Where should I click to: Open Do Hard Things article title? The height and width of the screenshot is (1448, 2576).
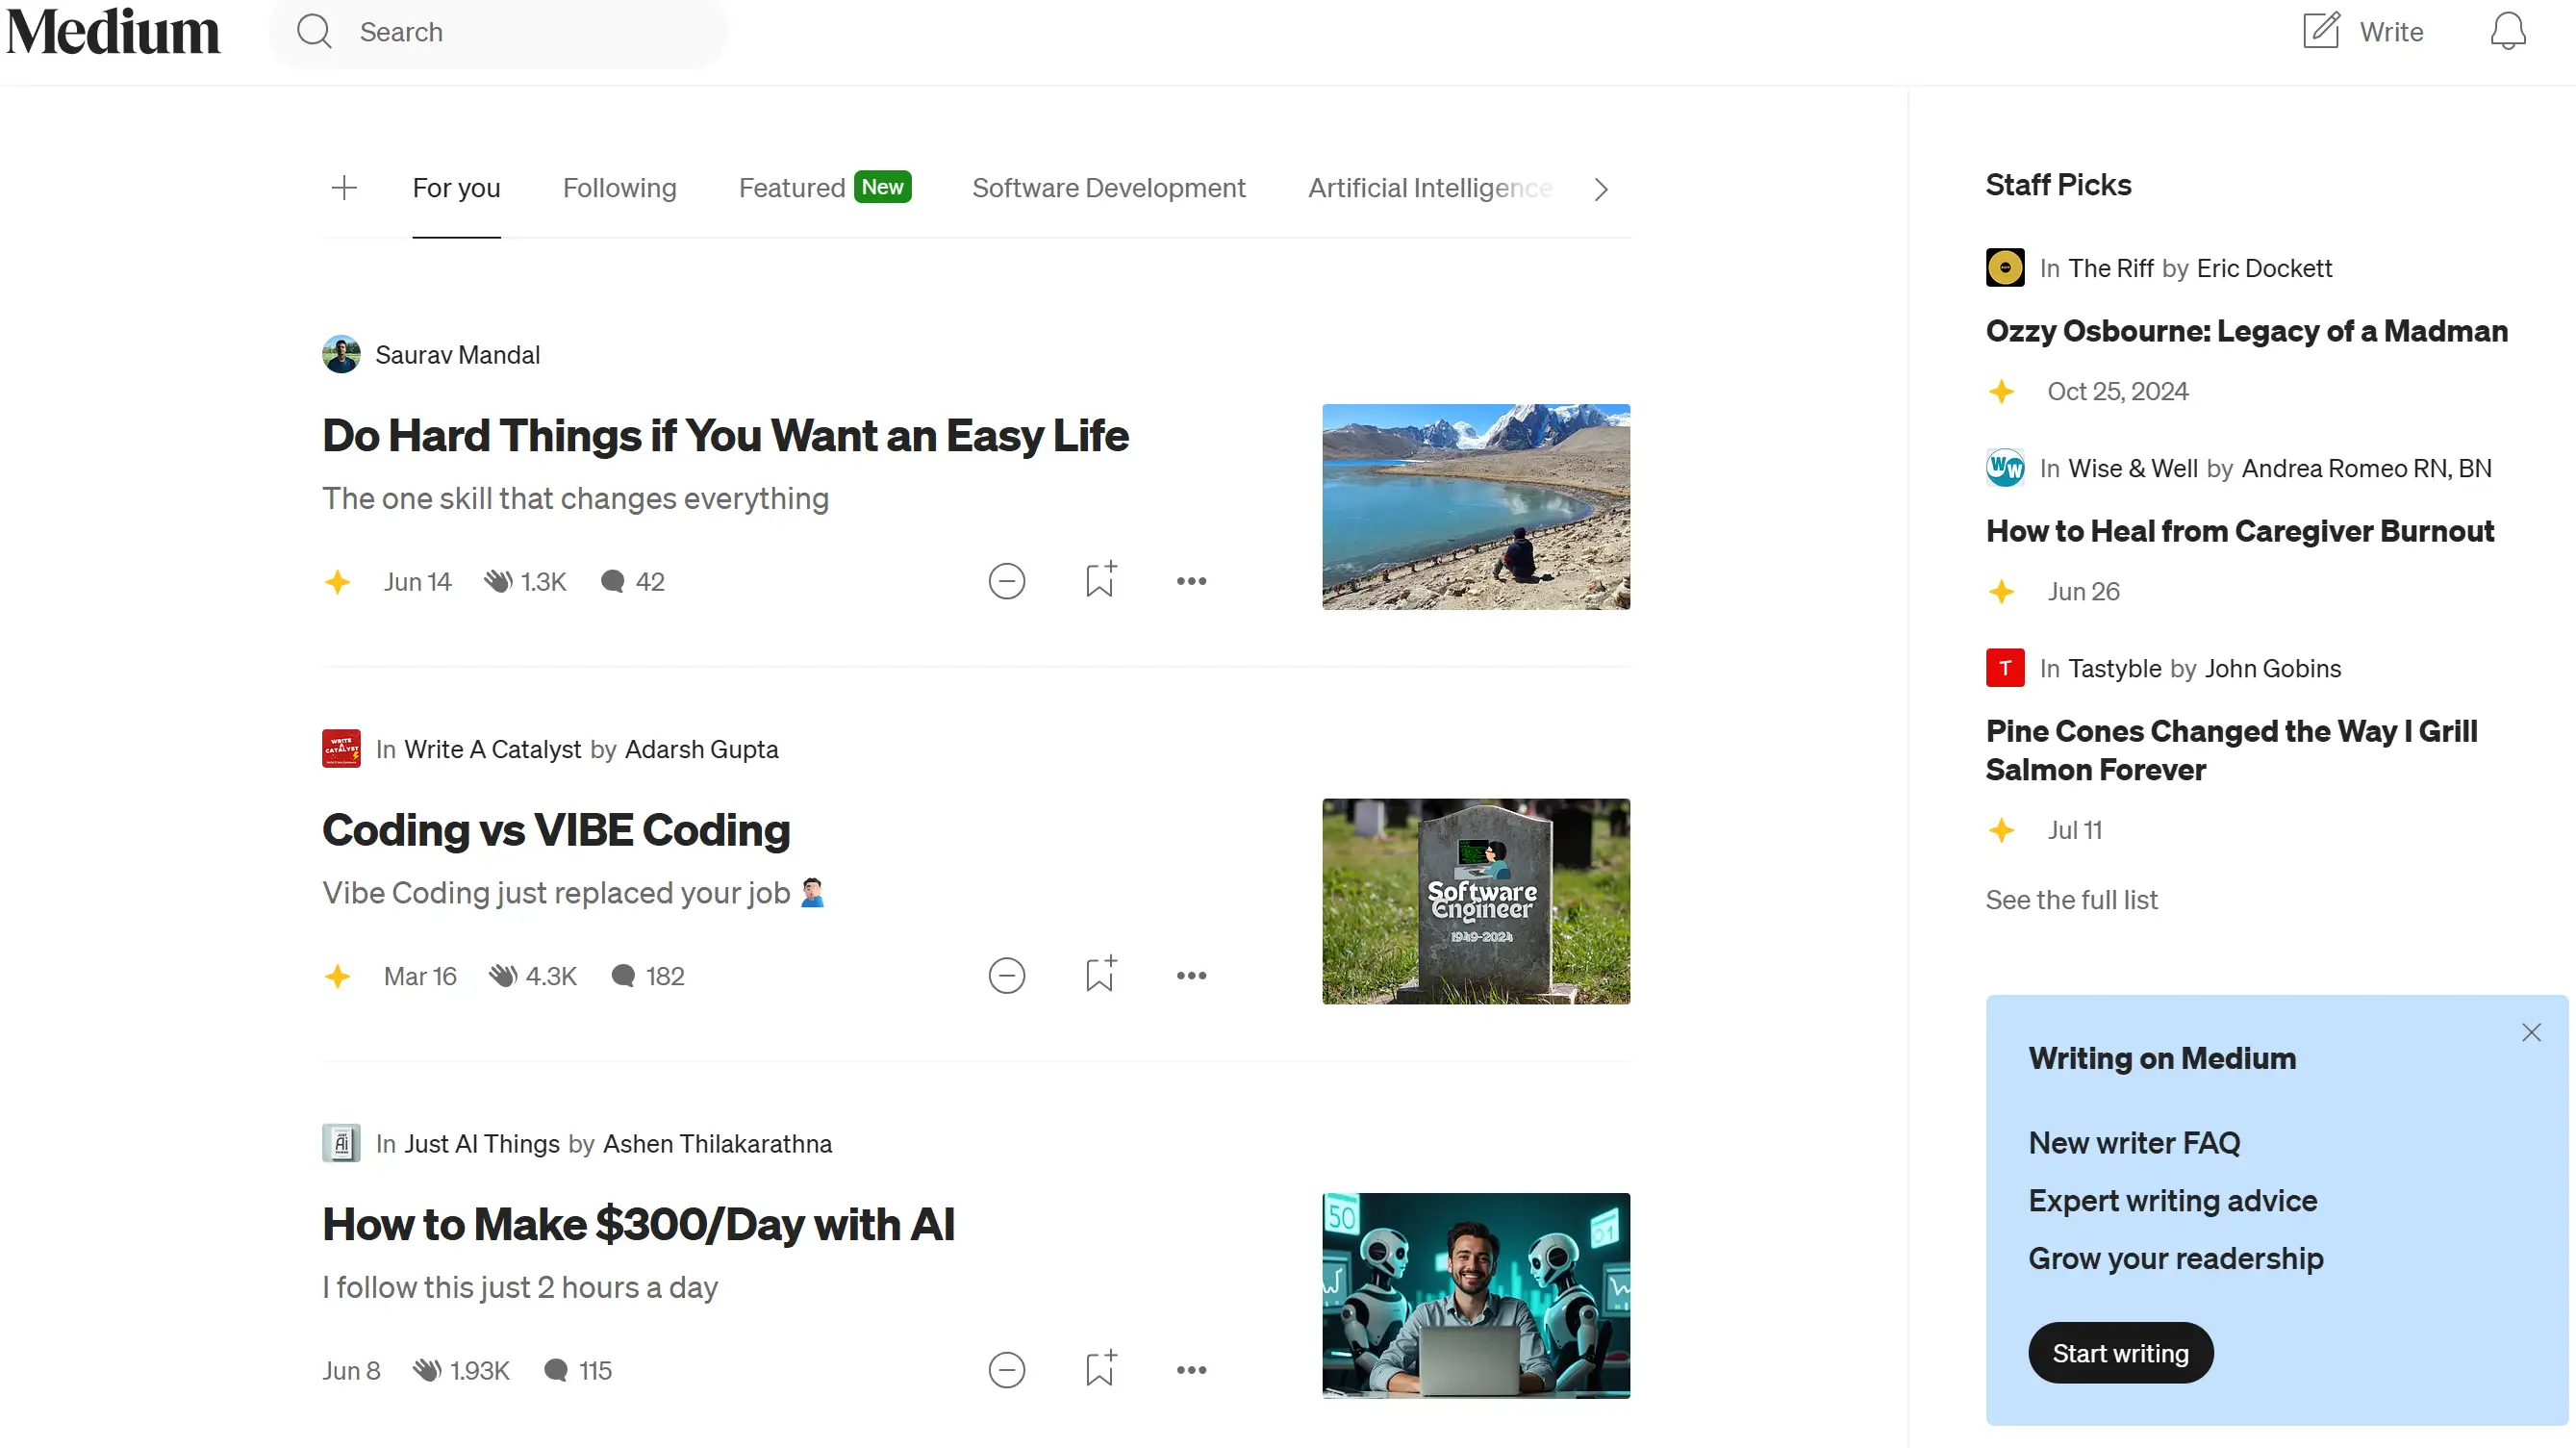[x=725, y=436]
